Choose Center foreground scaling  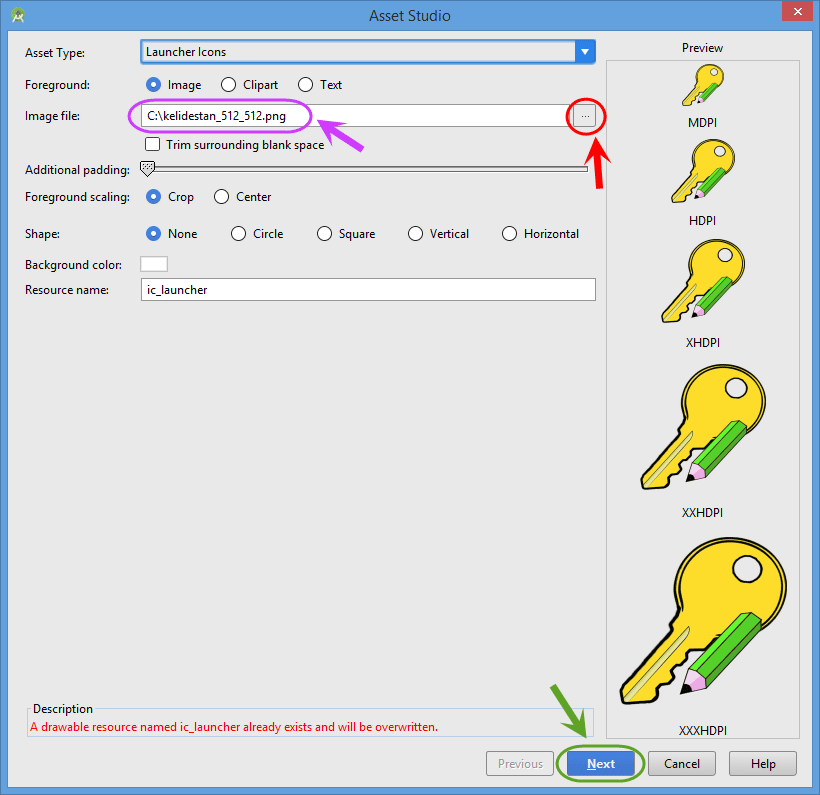(x=221, y=197)
